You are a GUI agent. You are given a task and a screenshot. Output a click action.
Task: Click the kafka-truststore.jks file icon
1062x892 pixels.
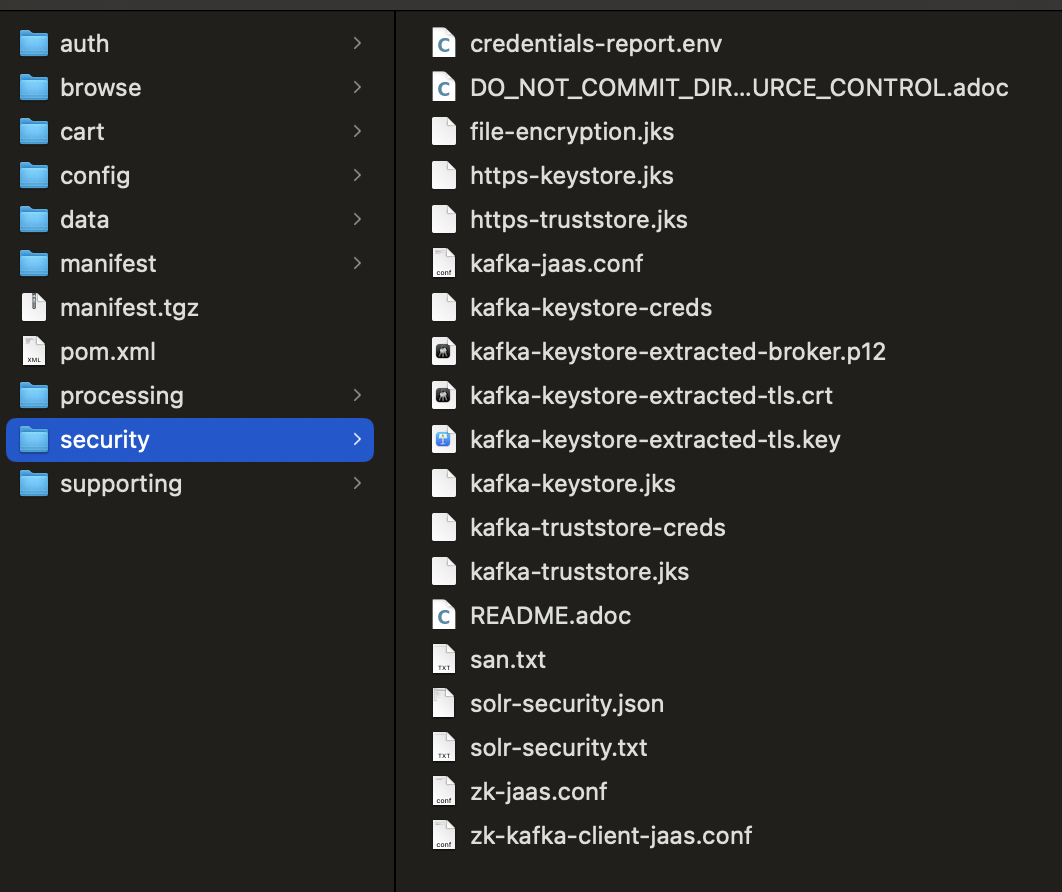[x=444, y=572]
